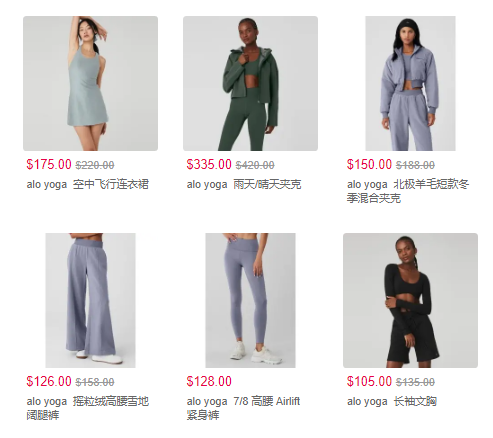
Task: Select the $126.00 sale price
Action: coord(49,382)
